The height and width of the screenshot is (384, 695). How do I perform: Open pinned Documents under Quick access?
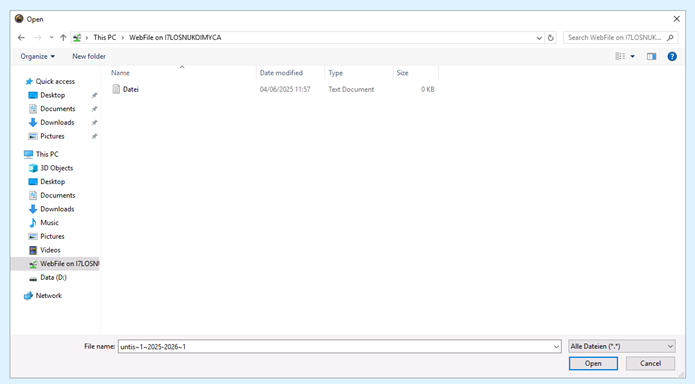tap(58, 109)
